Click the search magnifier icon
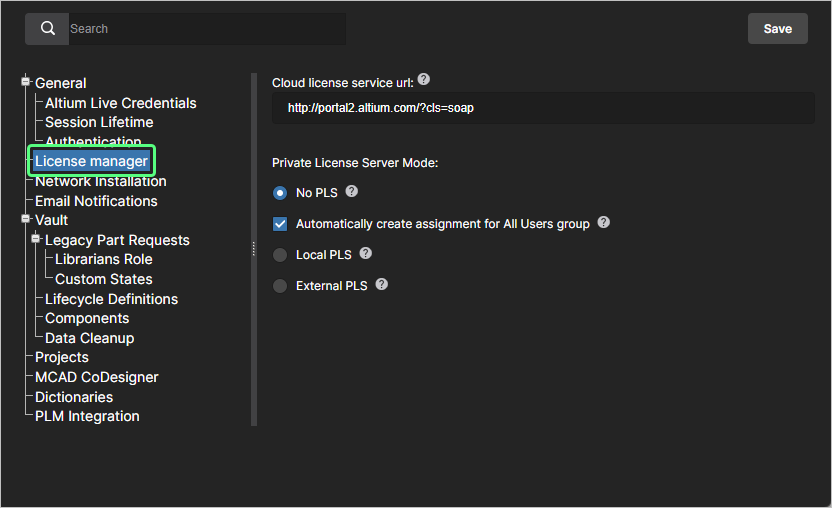Screen dimensions: 832x508 [x=47, y=29]
